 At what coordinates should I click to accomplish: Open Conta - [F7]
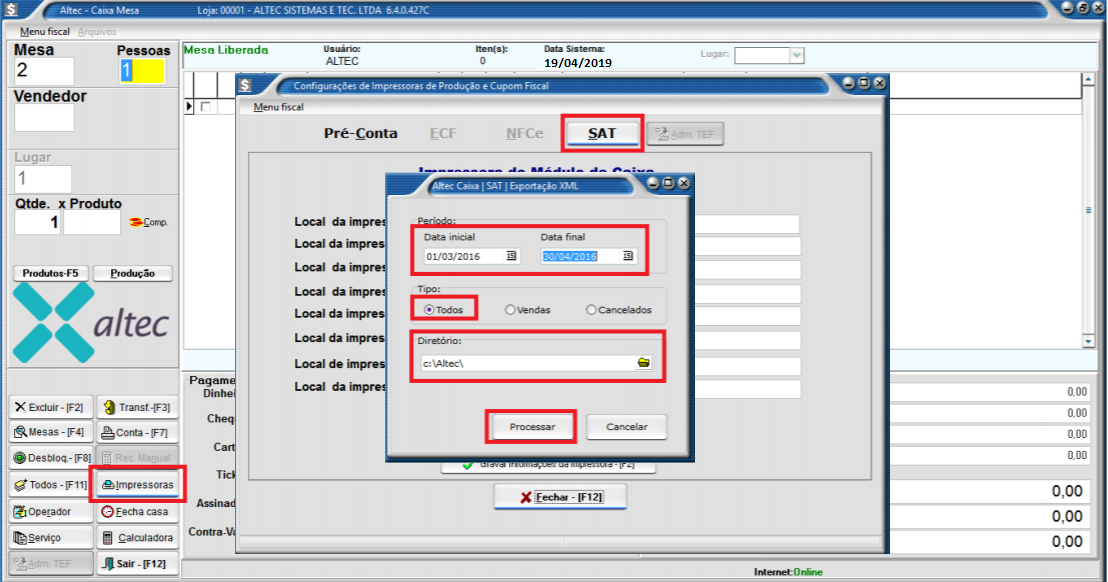[137, 432]
